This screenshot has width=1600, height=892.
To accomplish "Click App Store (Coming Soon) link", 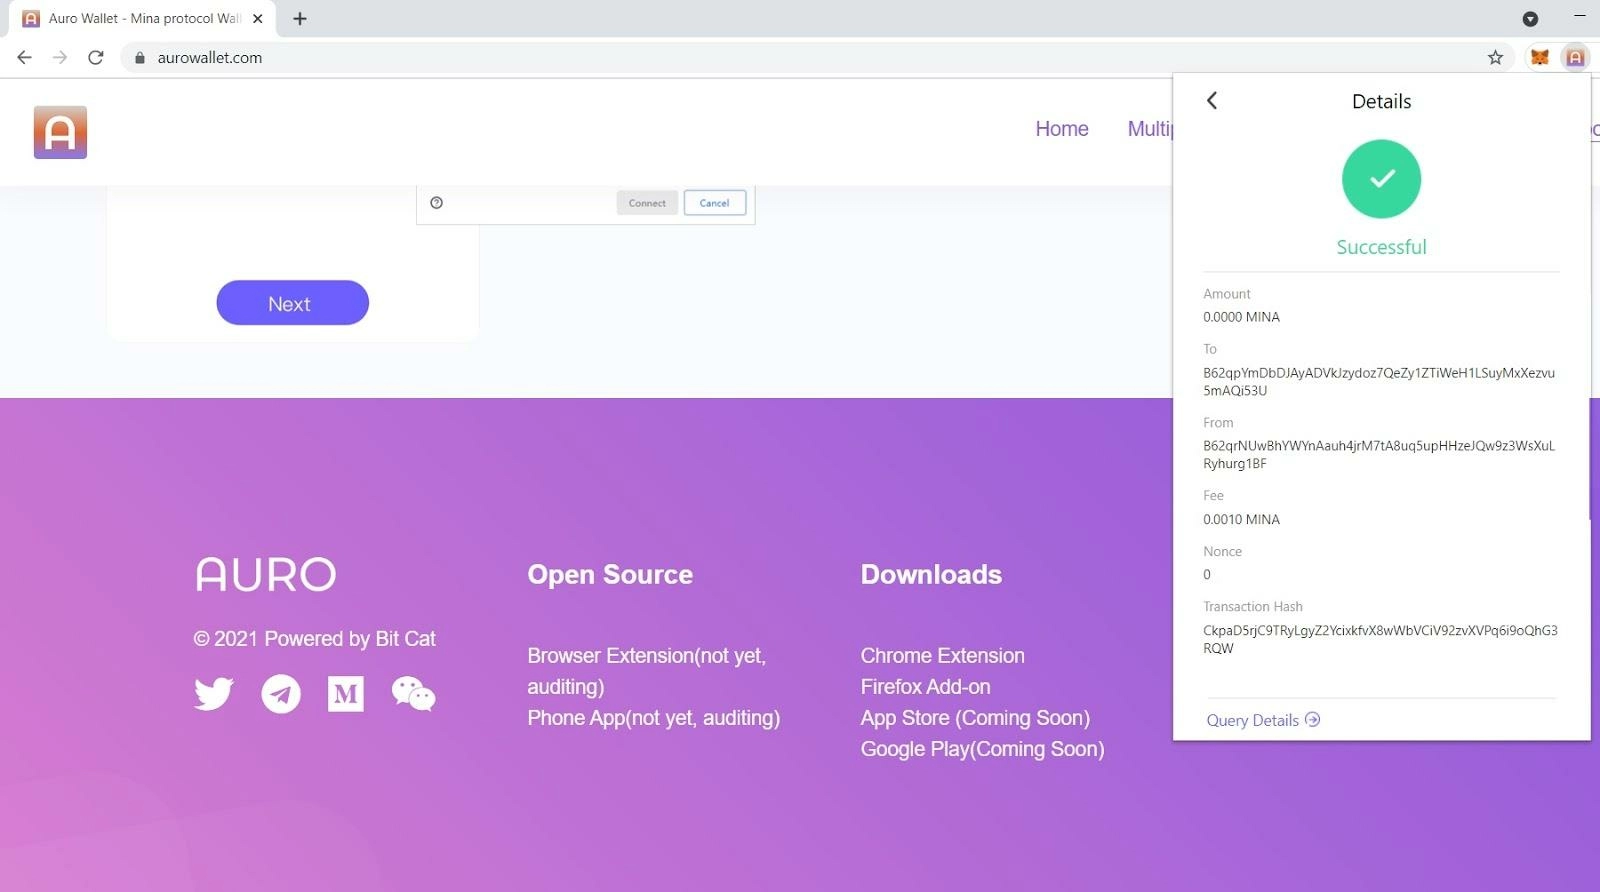I will (x=975, y=717).
